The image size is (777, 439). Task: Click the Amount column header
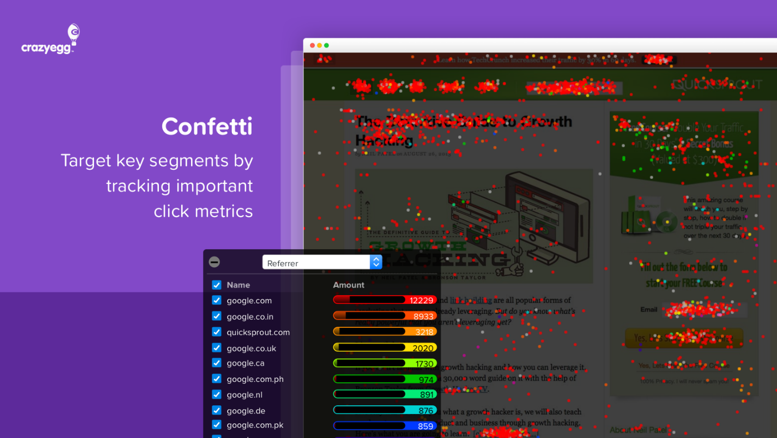[x=348, y=285]
